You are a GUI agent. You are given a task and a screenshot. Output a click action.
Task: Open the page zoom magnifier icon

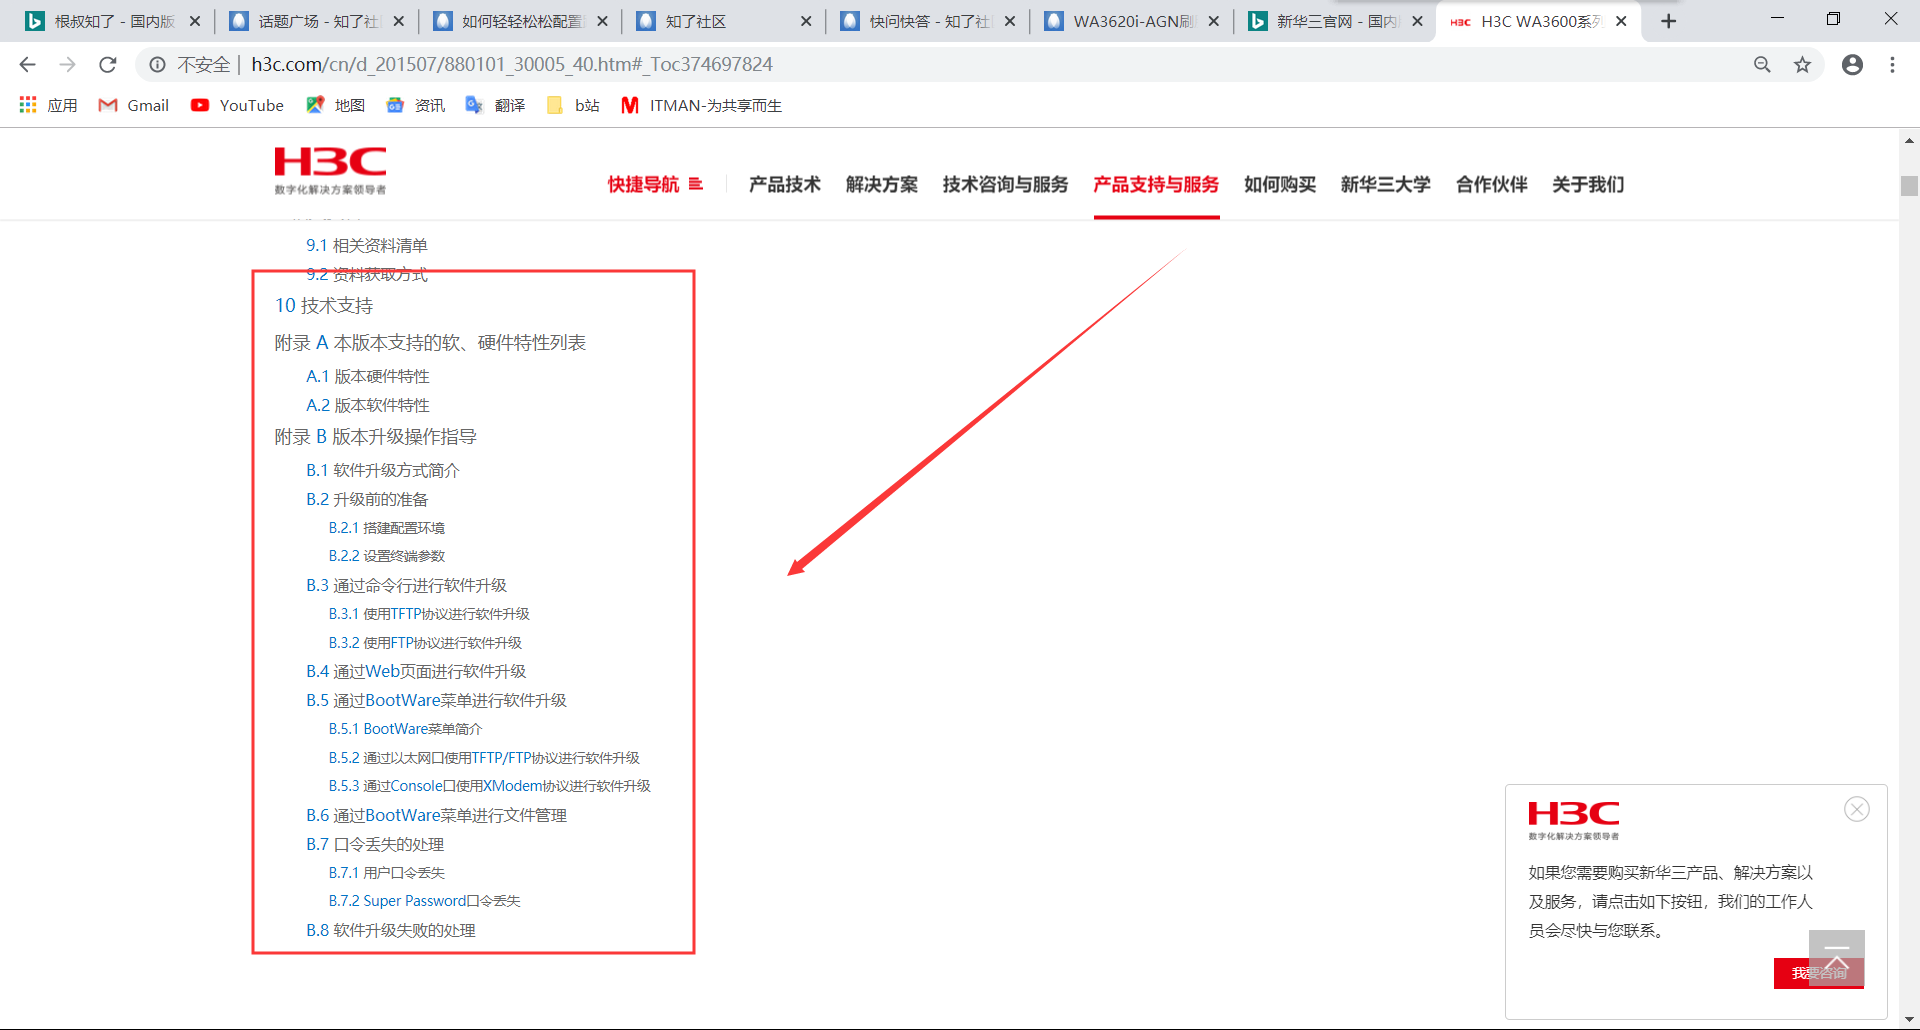point(1762,65)
